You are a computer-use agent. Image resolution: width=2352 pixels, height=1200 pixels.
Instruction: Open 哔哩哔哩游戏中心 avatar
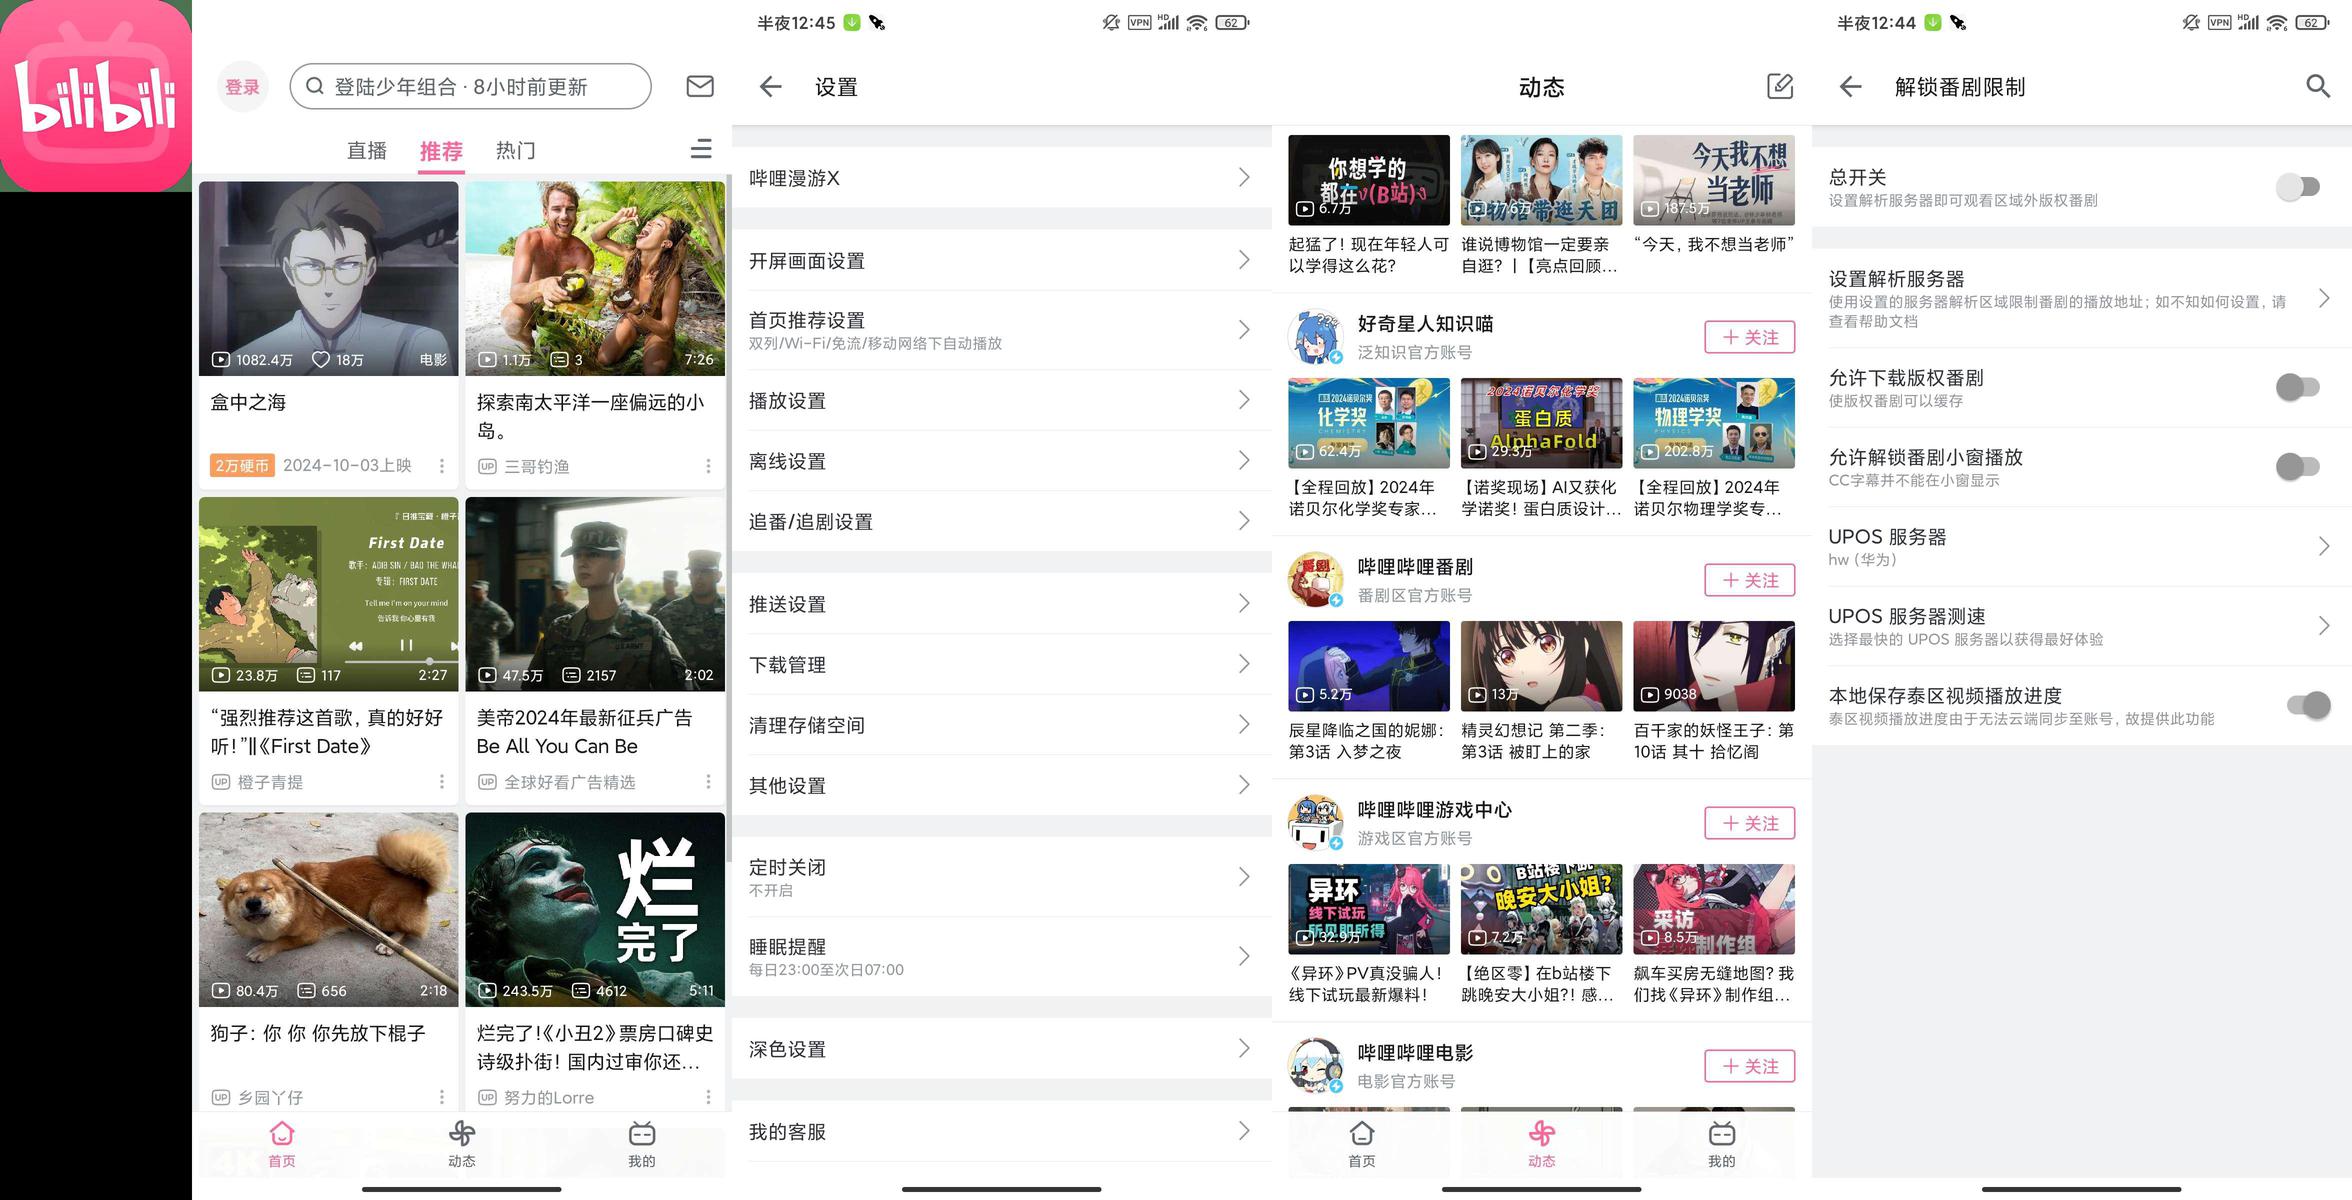click(1315, 823)
